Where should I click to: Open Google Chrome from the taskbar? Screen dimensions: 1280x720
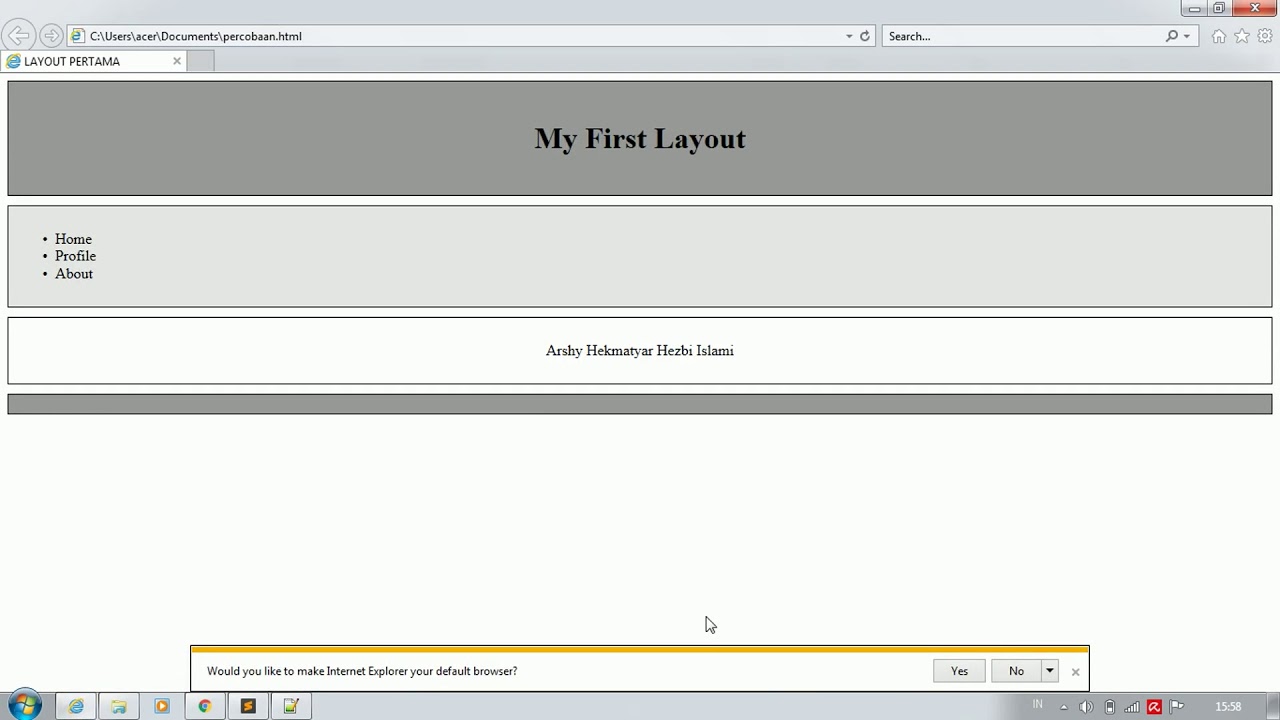tap(205, 706)
